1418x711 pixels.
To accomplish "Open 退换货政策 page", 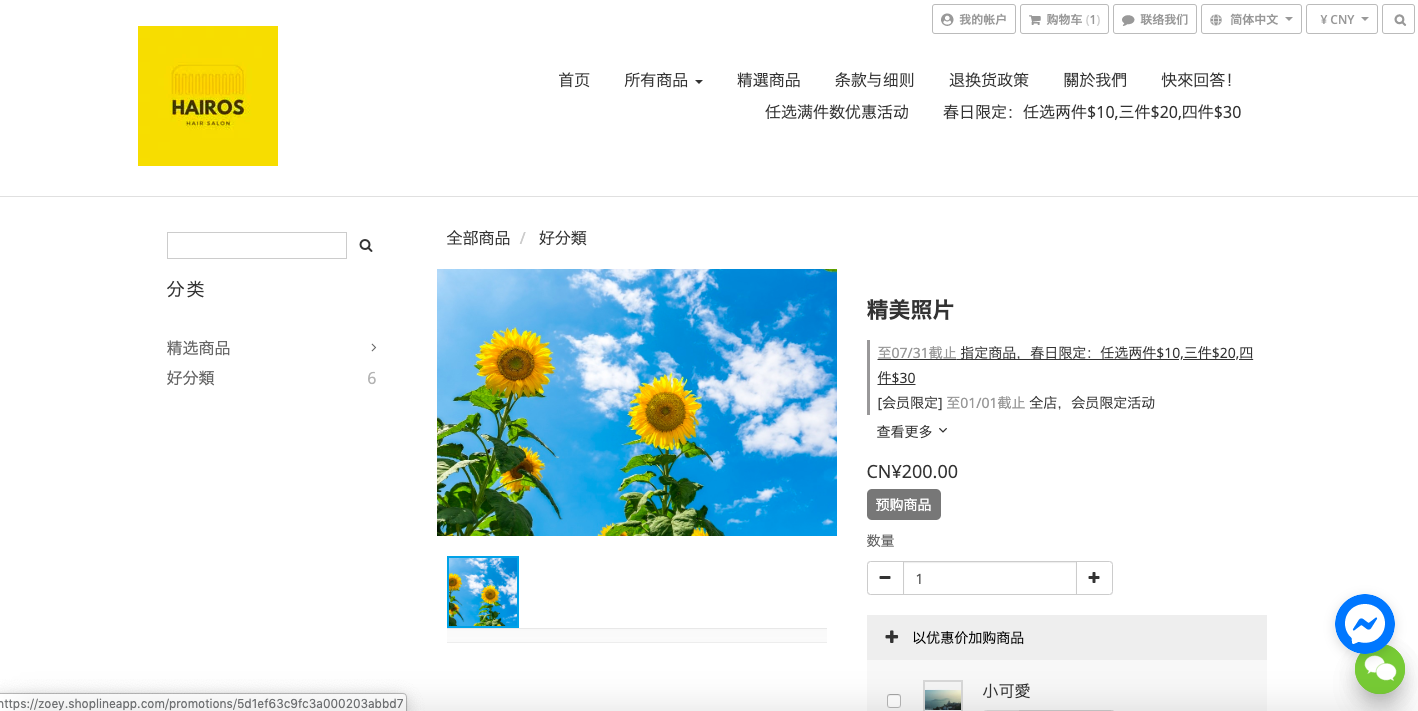I will coord(988,80).
